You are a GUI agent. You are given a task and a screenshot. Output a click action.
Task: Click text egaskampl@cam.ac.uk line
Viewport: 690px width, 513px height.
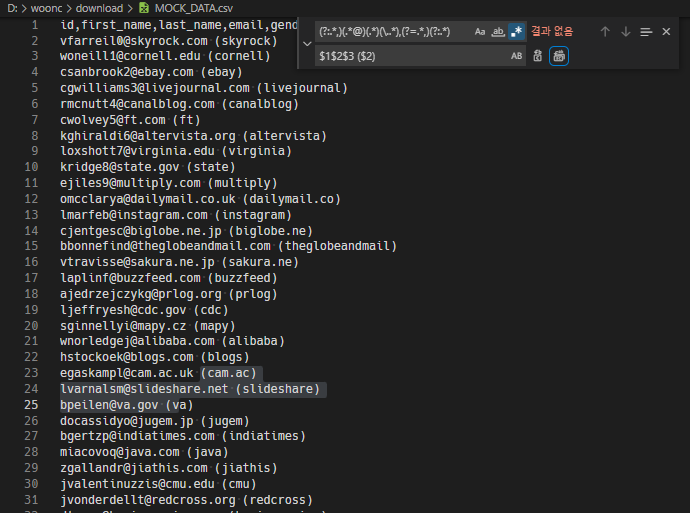click(x=158, y=373)
